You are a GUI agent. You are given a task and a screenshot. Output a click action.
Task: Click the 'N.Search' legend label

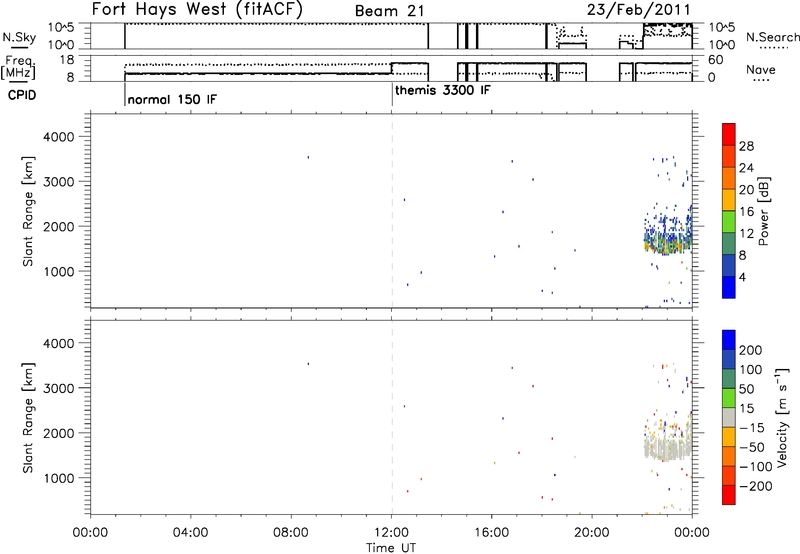pyautogui.click(x=772, y=37)
